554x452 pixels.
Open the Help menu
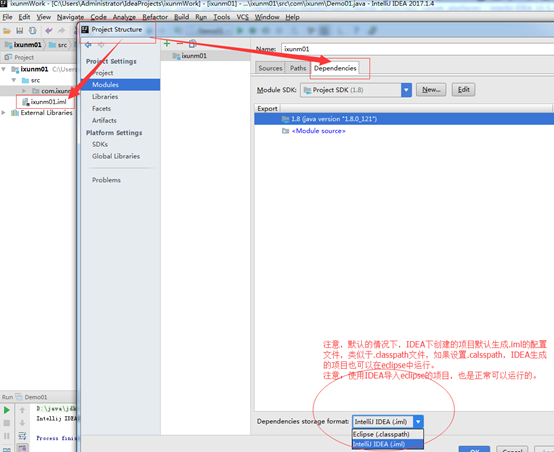pyautogui.click(x=292, y=17)
